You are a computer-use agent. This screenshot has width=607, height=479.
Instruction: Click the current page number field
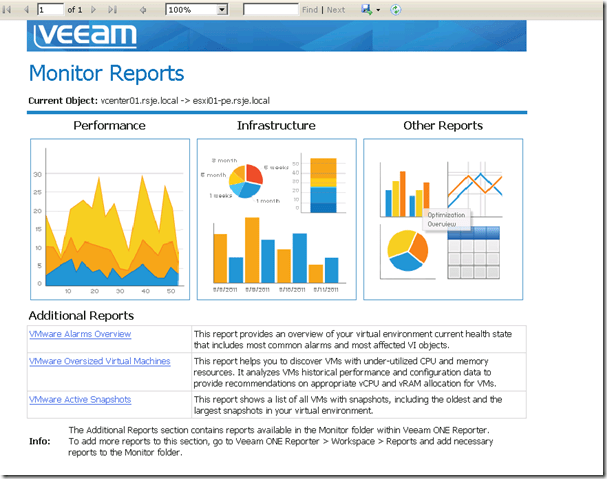52,9
